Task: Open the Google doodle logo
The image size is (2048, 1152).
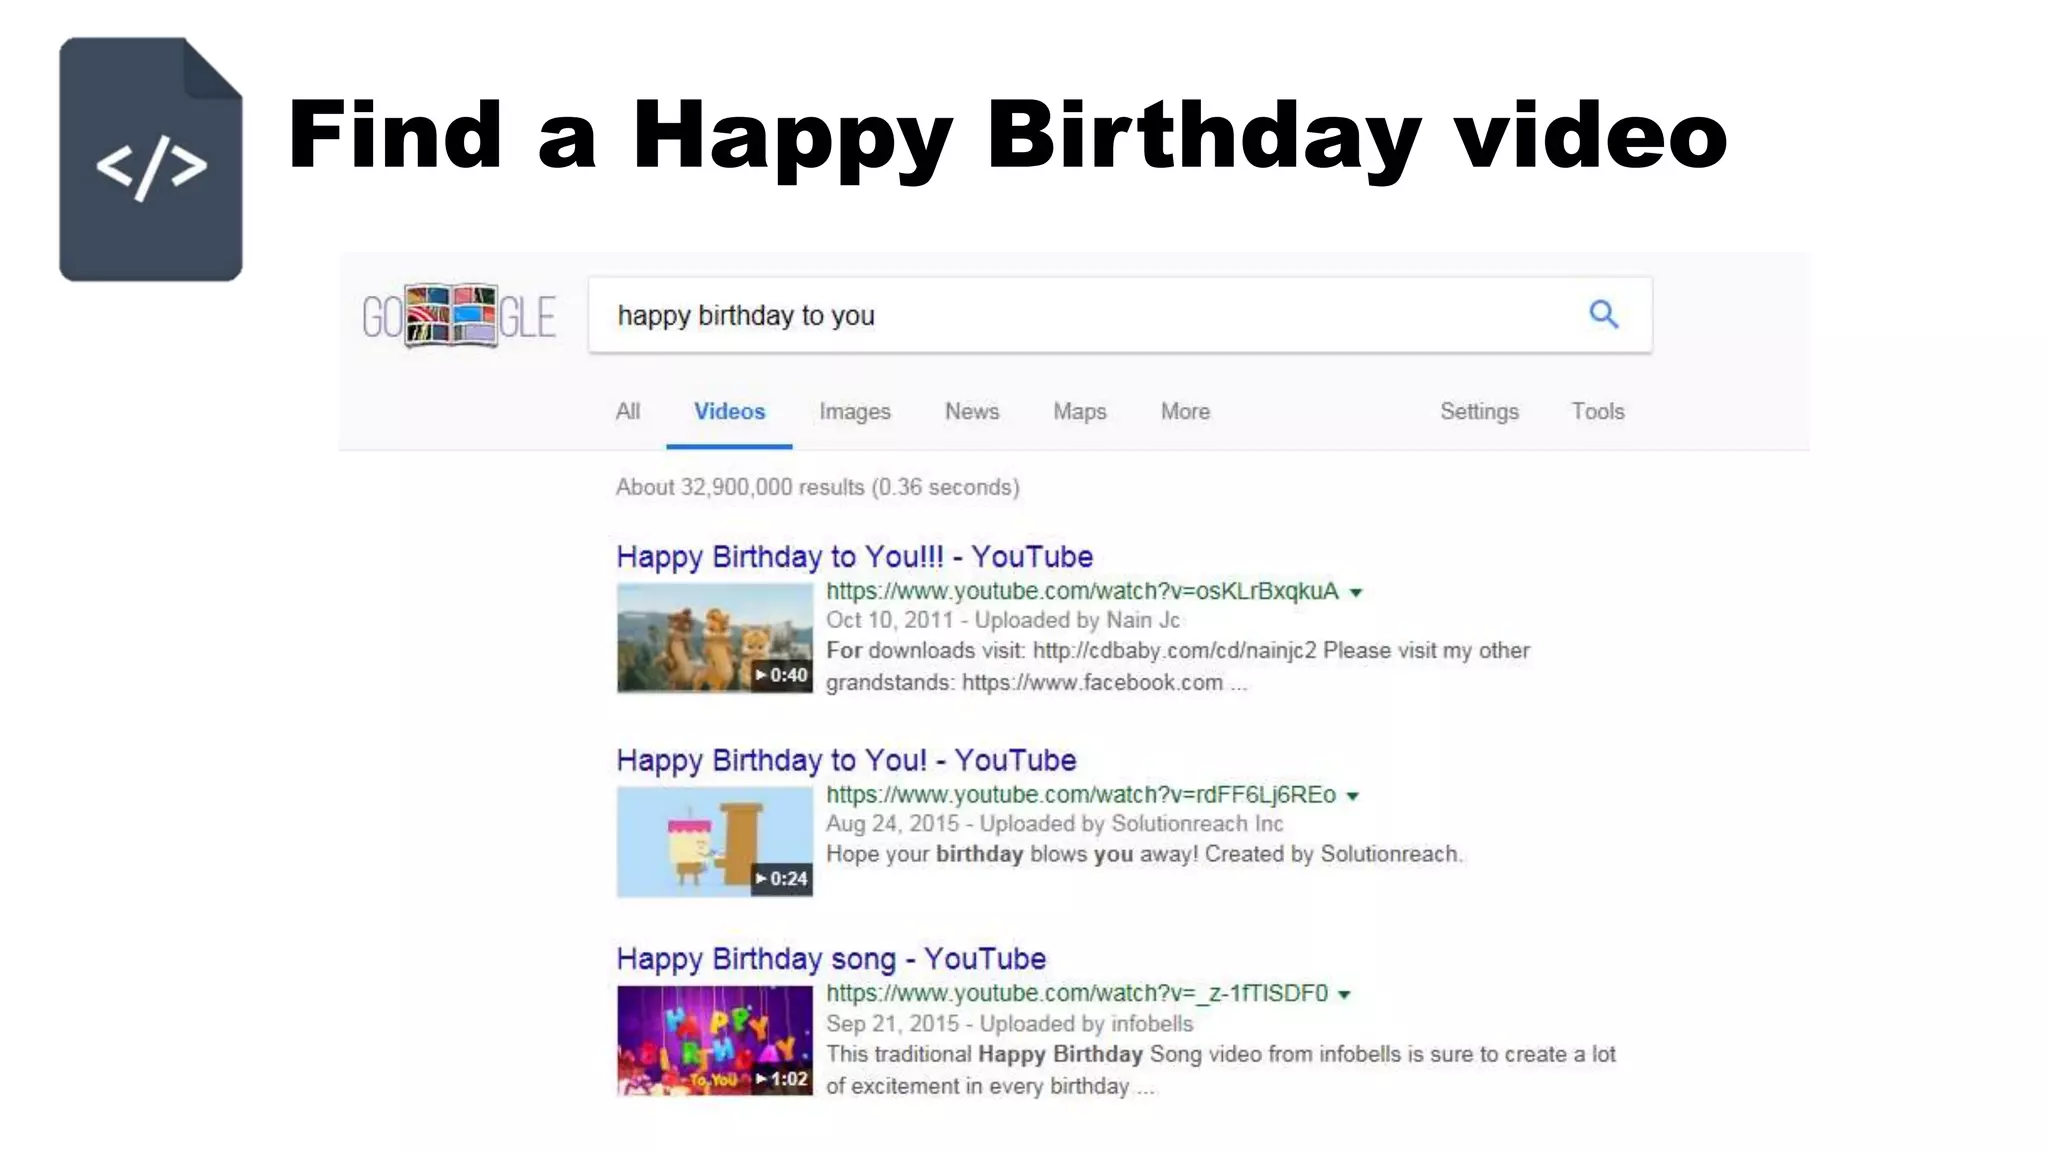Action: 459,316
